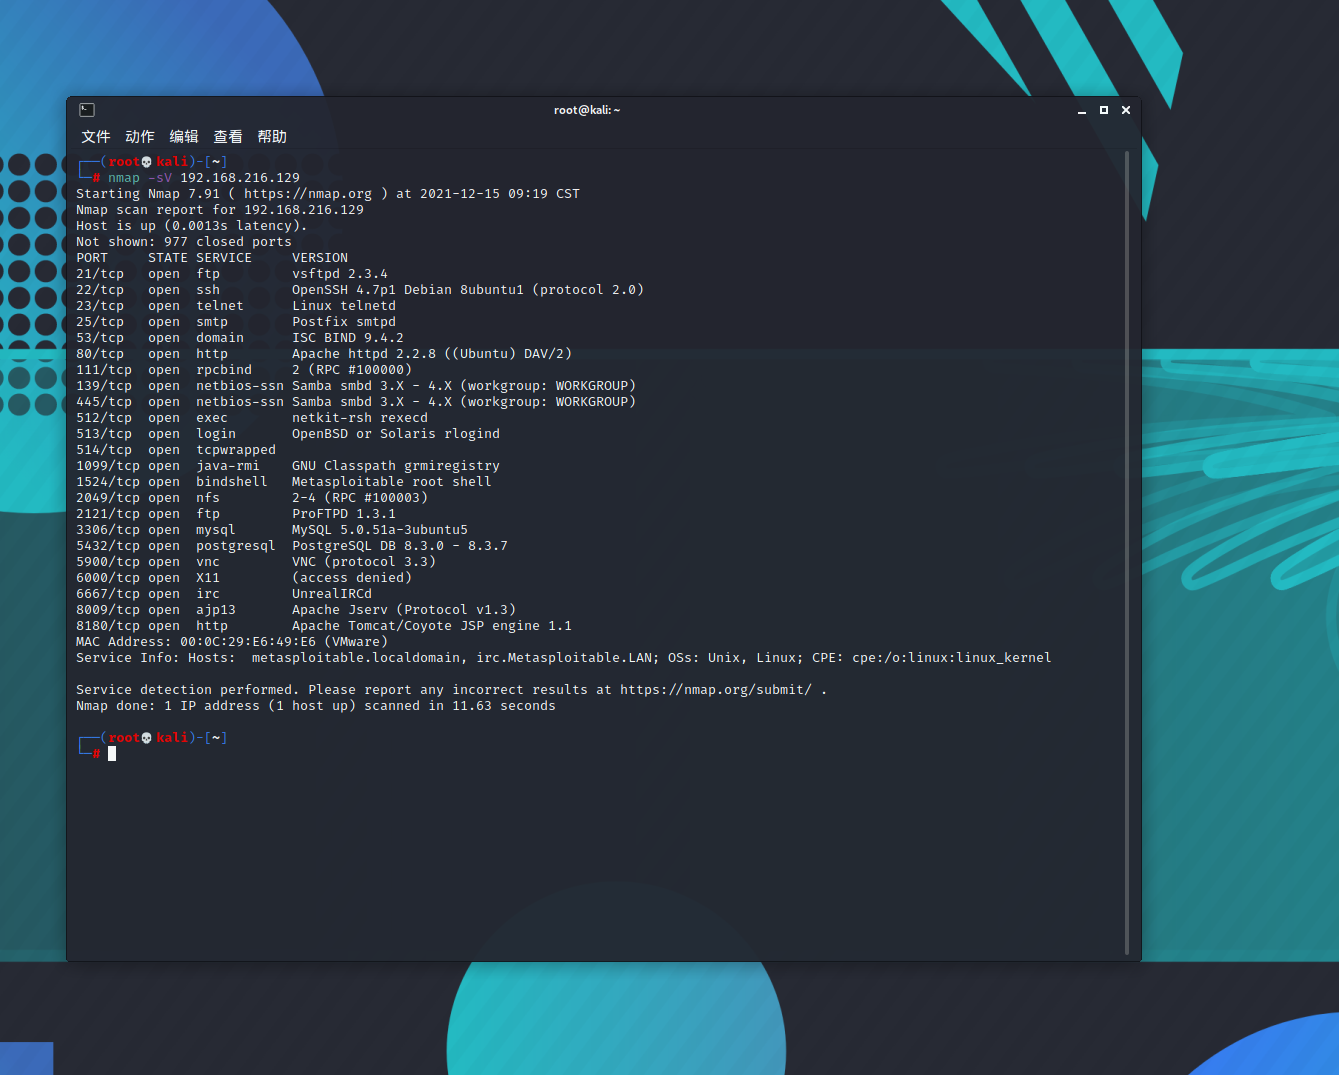The image size is (1339, 1075).
Task: Open the https://nmap.org link in the Starting line
Action: coord(308,194)
